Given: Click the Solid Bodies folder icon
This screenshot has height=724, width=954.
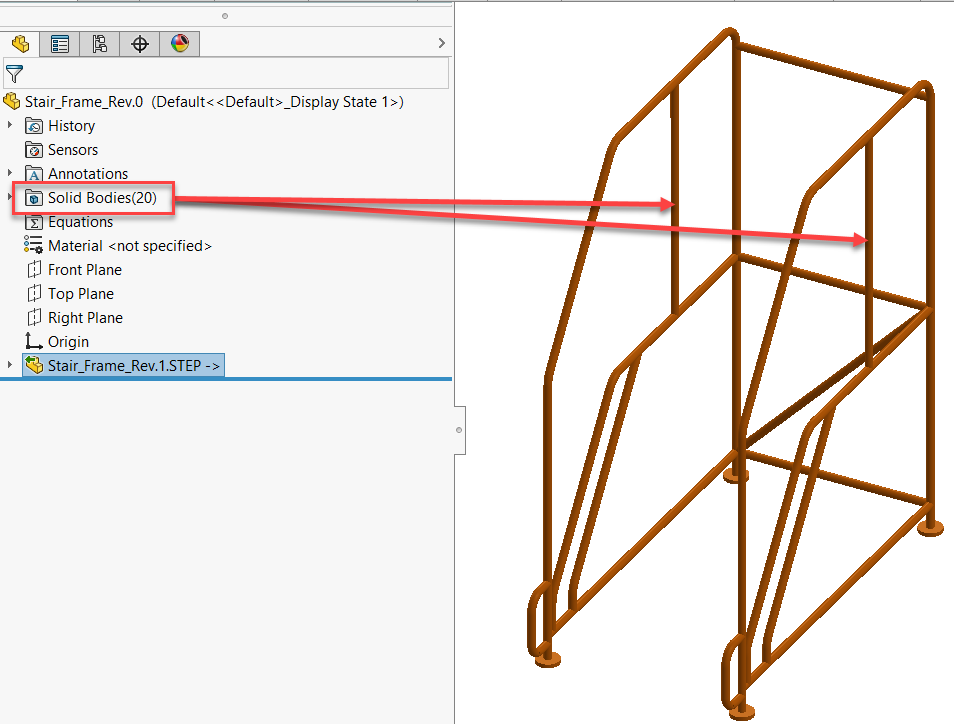Looking at the screenshot, I should (34, 198).
